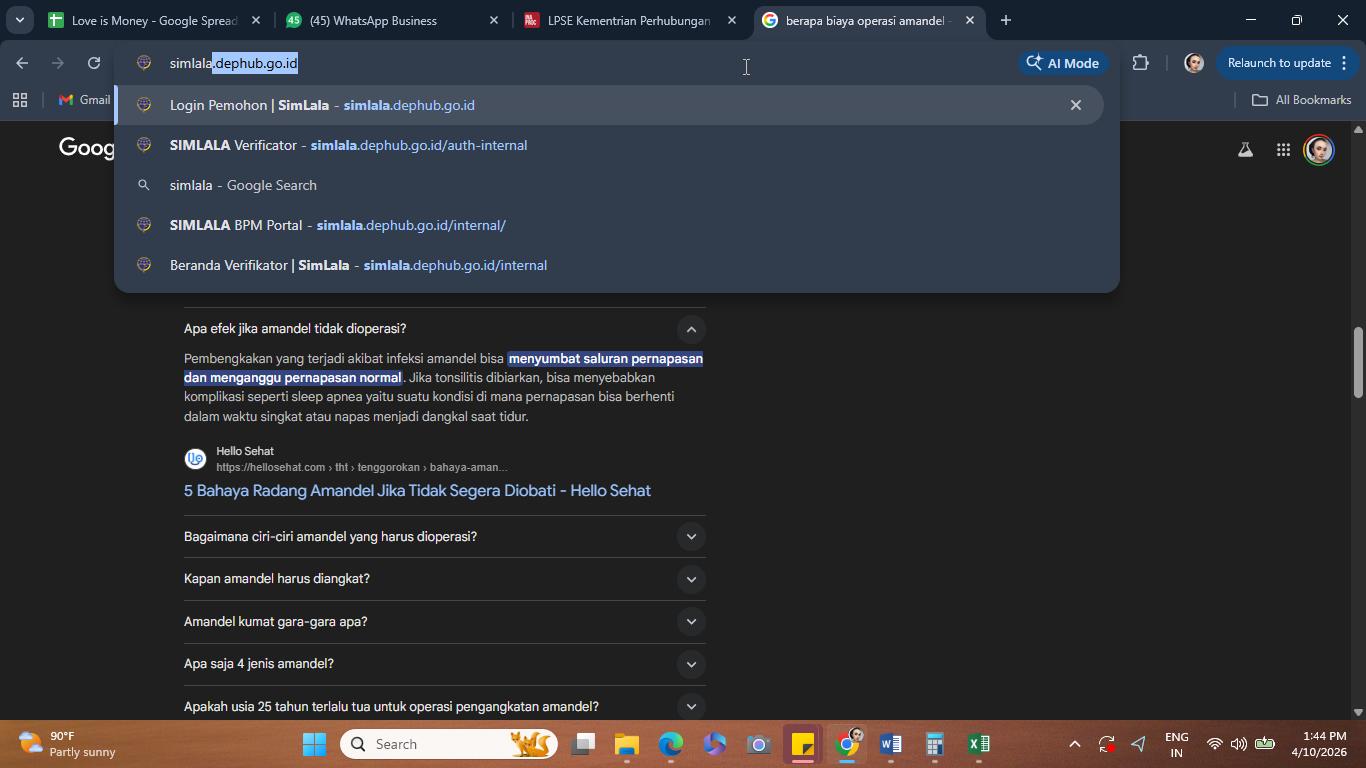
Task: Click the page vertical scrollbar thumb
Action: pyautogui.click(x=1358, y=362)
